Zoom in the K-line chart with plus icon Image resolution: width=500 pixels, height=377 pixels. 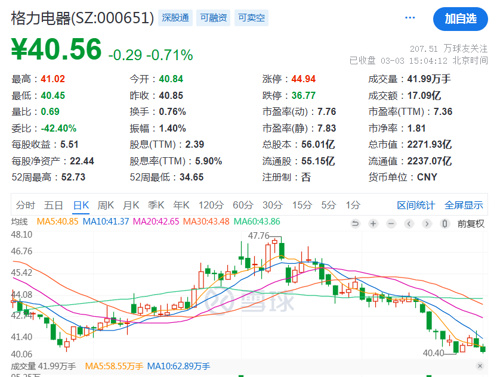tap(373, 224)
